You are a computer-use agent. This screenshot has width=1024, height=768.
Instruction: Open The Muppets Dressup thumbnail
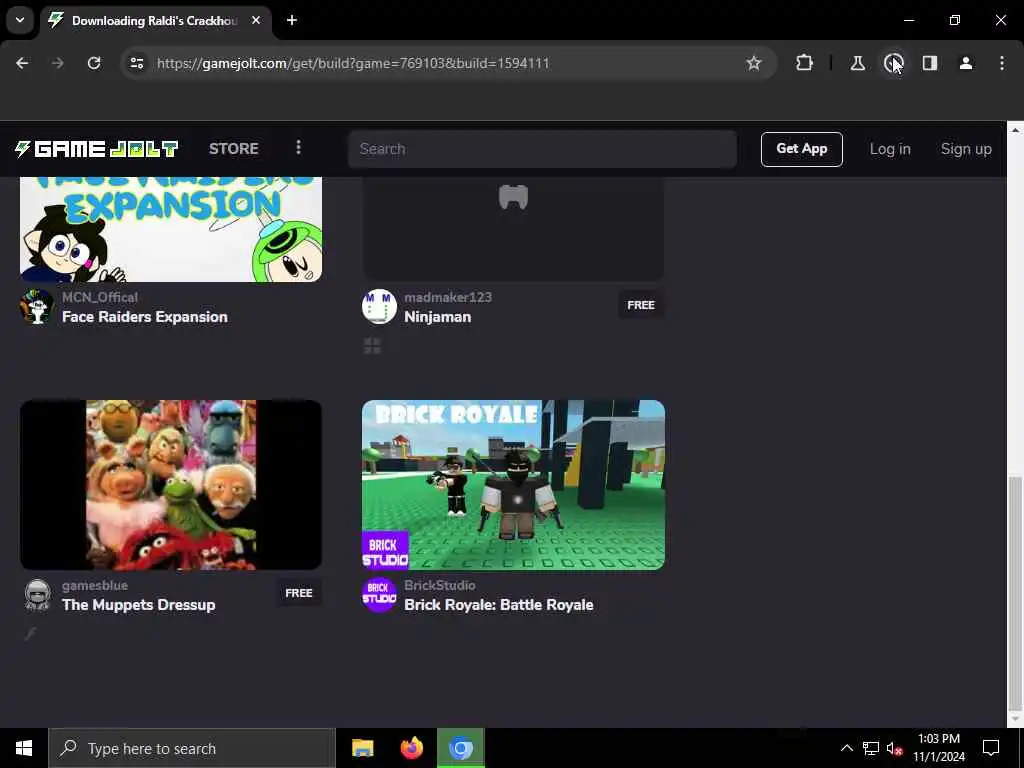pos(171,485)
